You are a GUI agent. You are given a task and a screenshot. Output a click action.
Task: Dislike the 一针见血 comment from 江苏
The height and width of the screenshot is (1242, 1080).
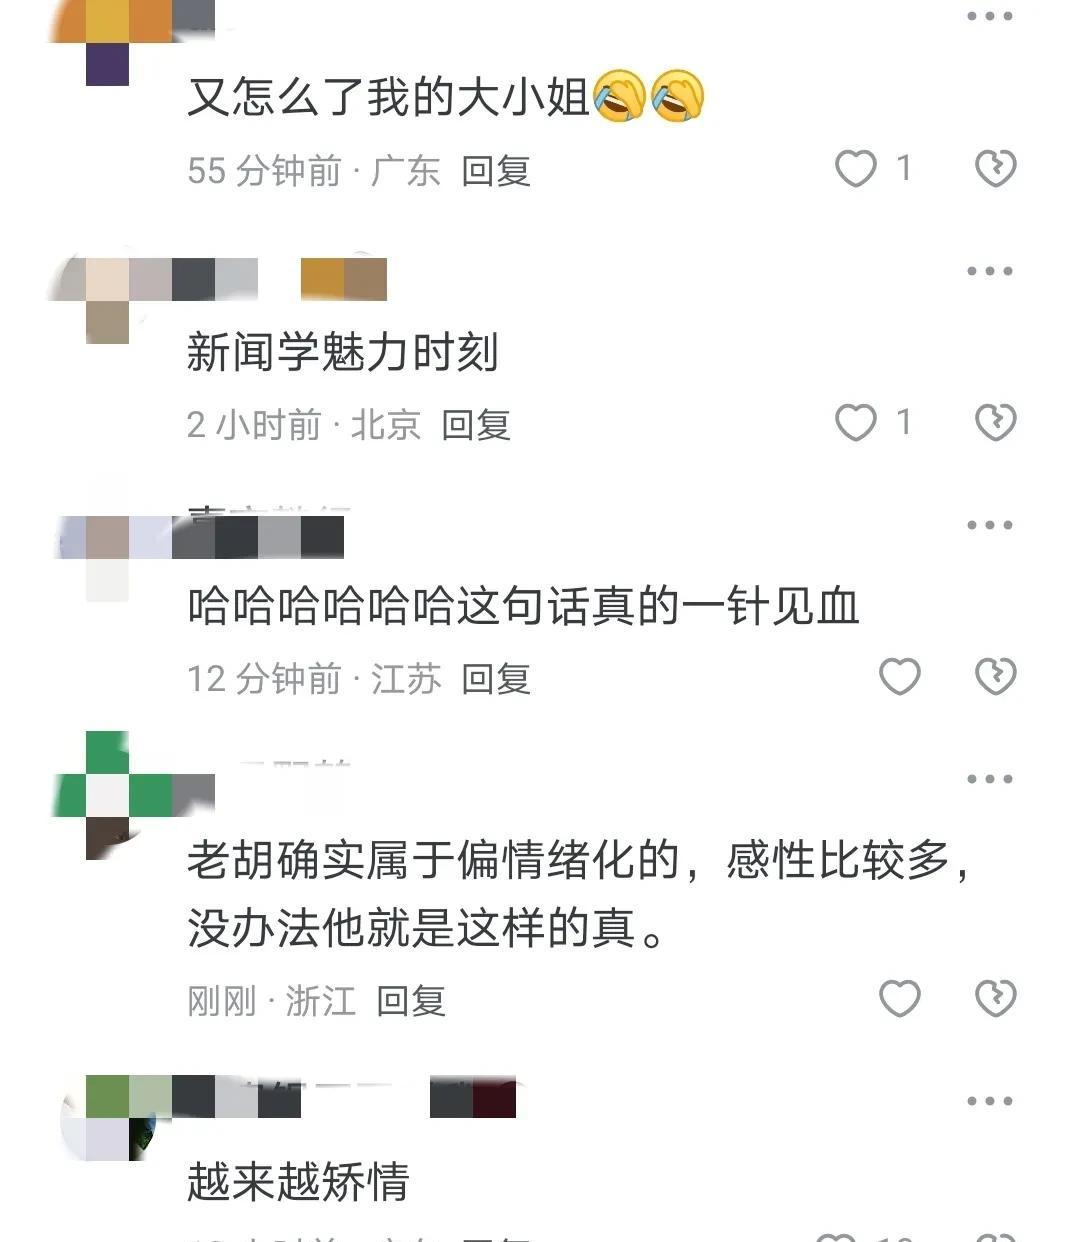(x=995, y=676)
